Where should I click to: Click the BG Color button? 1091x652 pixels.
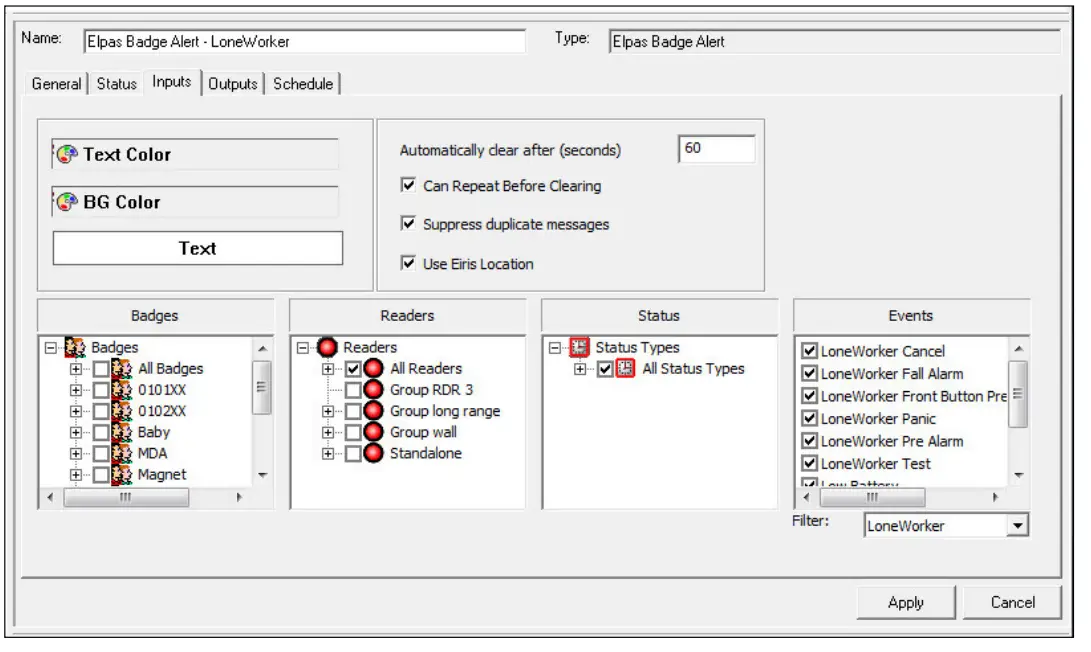196,202
